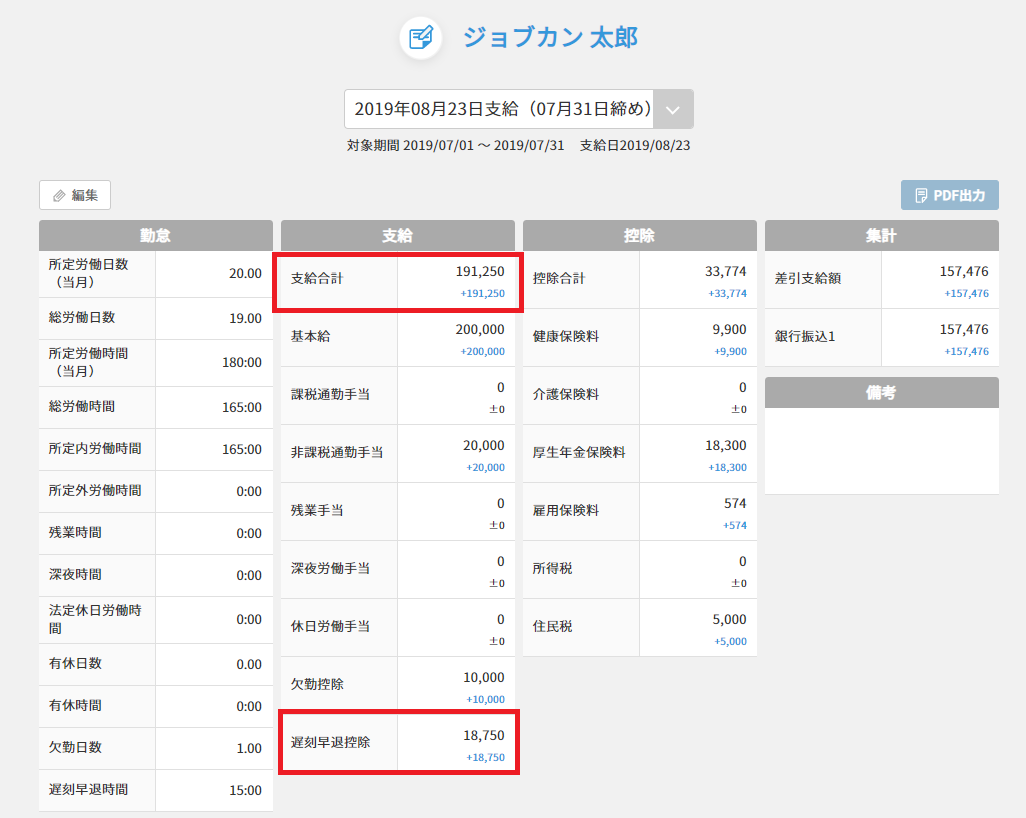Select the 2019年08月23日支給 period box
1026x818 pixels.
(x=500, y=109)
